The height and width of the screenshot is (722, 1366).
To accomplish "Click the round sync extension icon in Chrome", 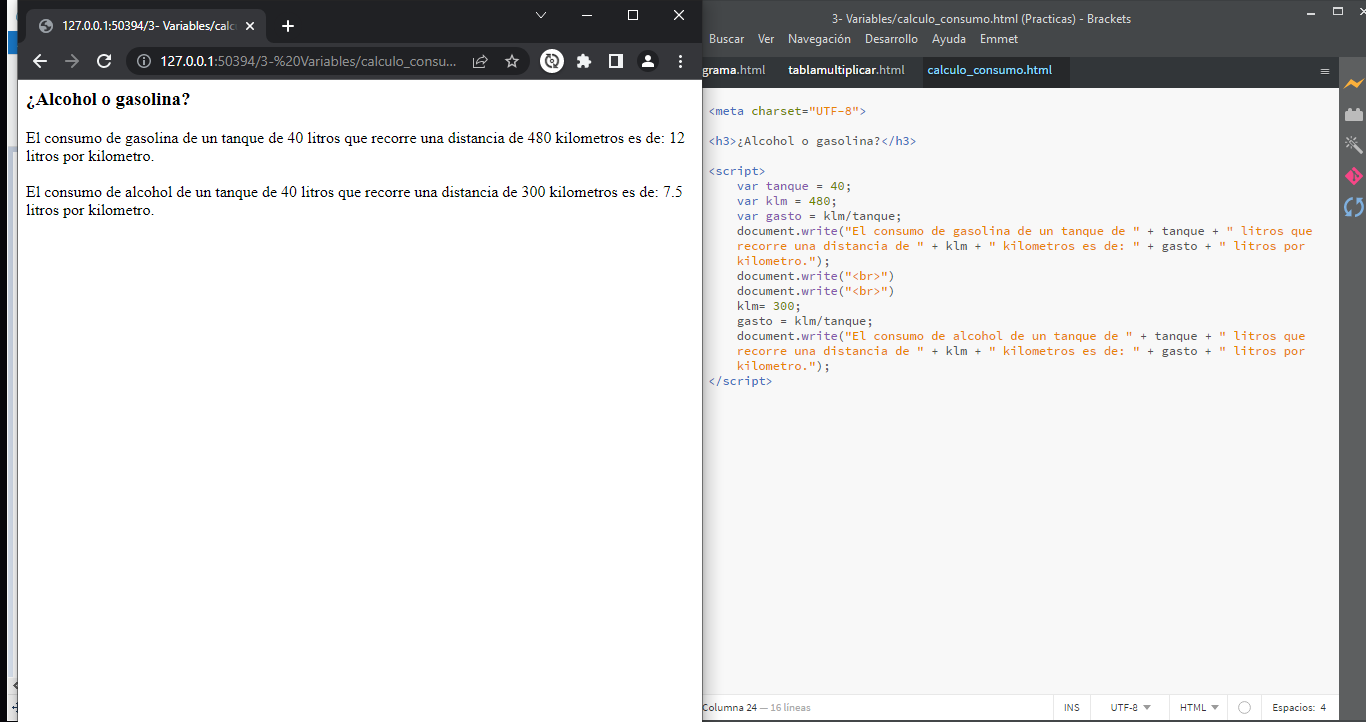I will pyautogui.click(x=552, y=61).
